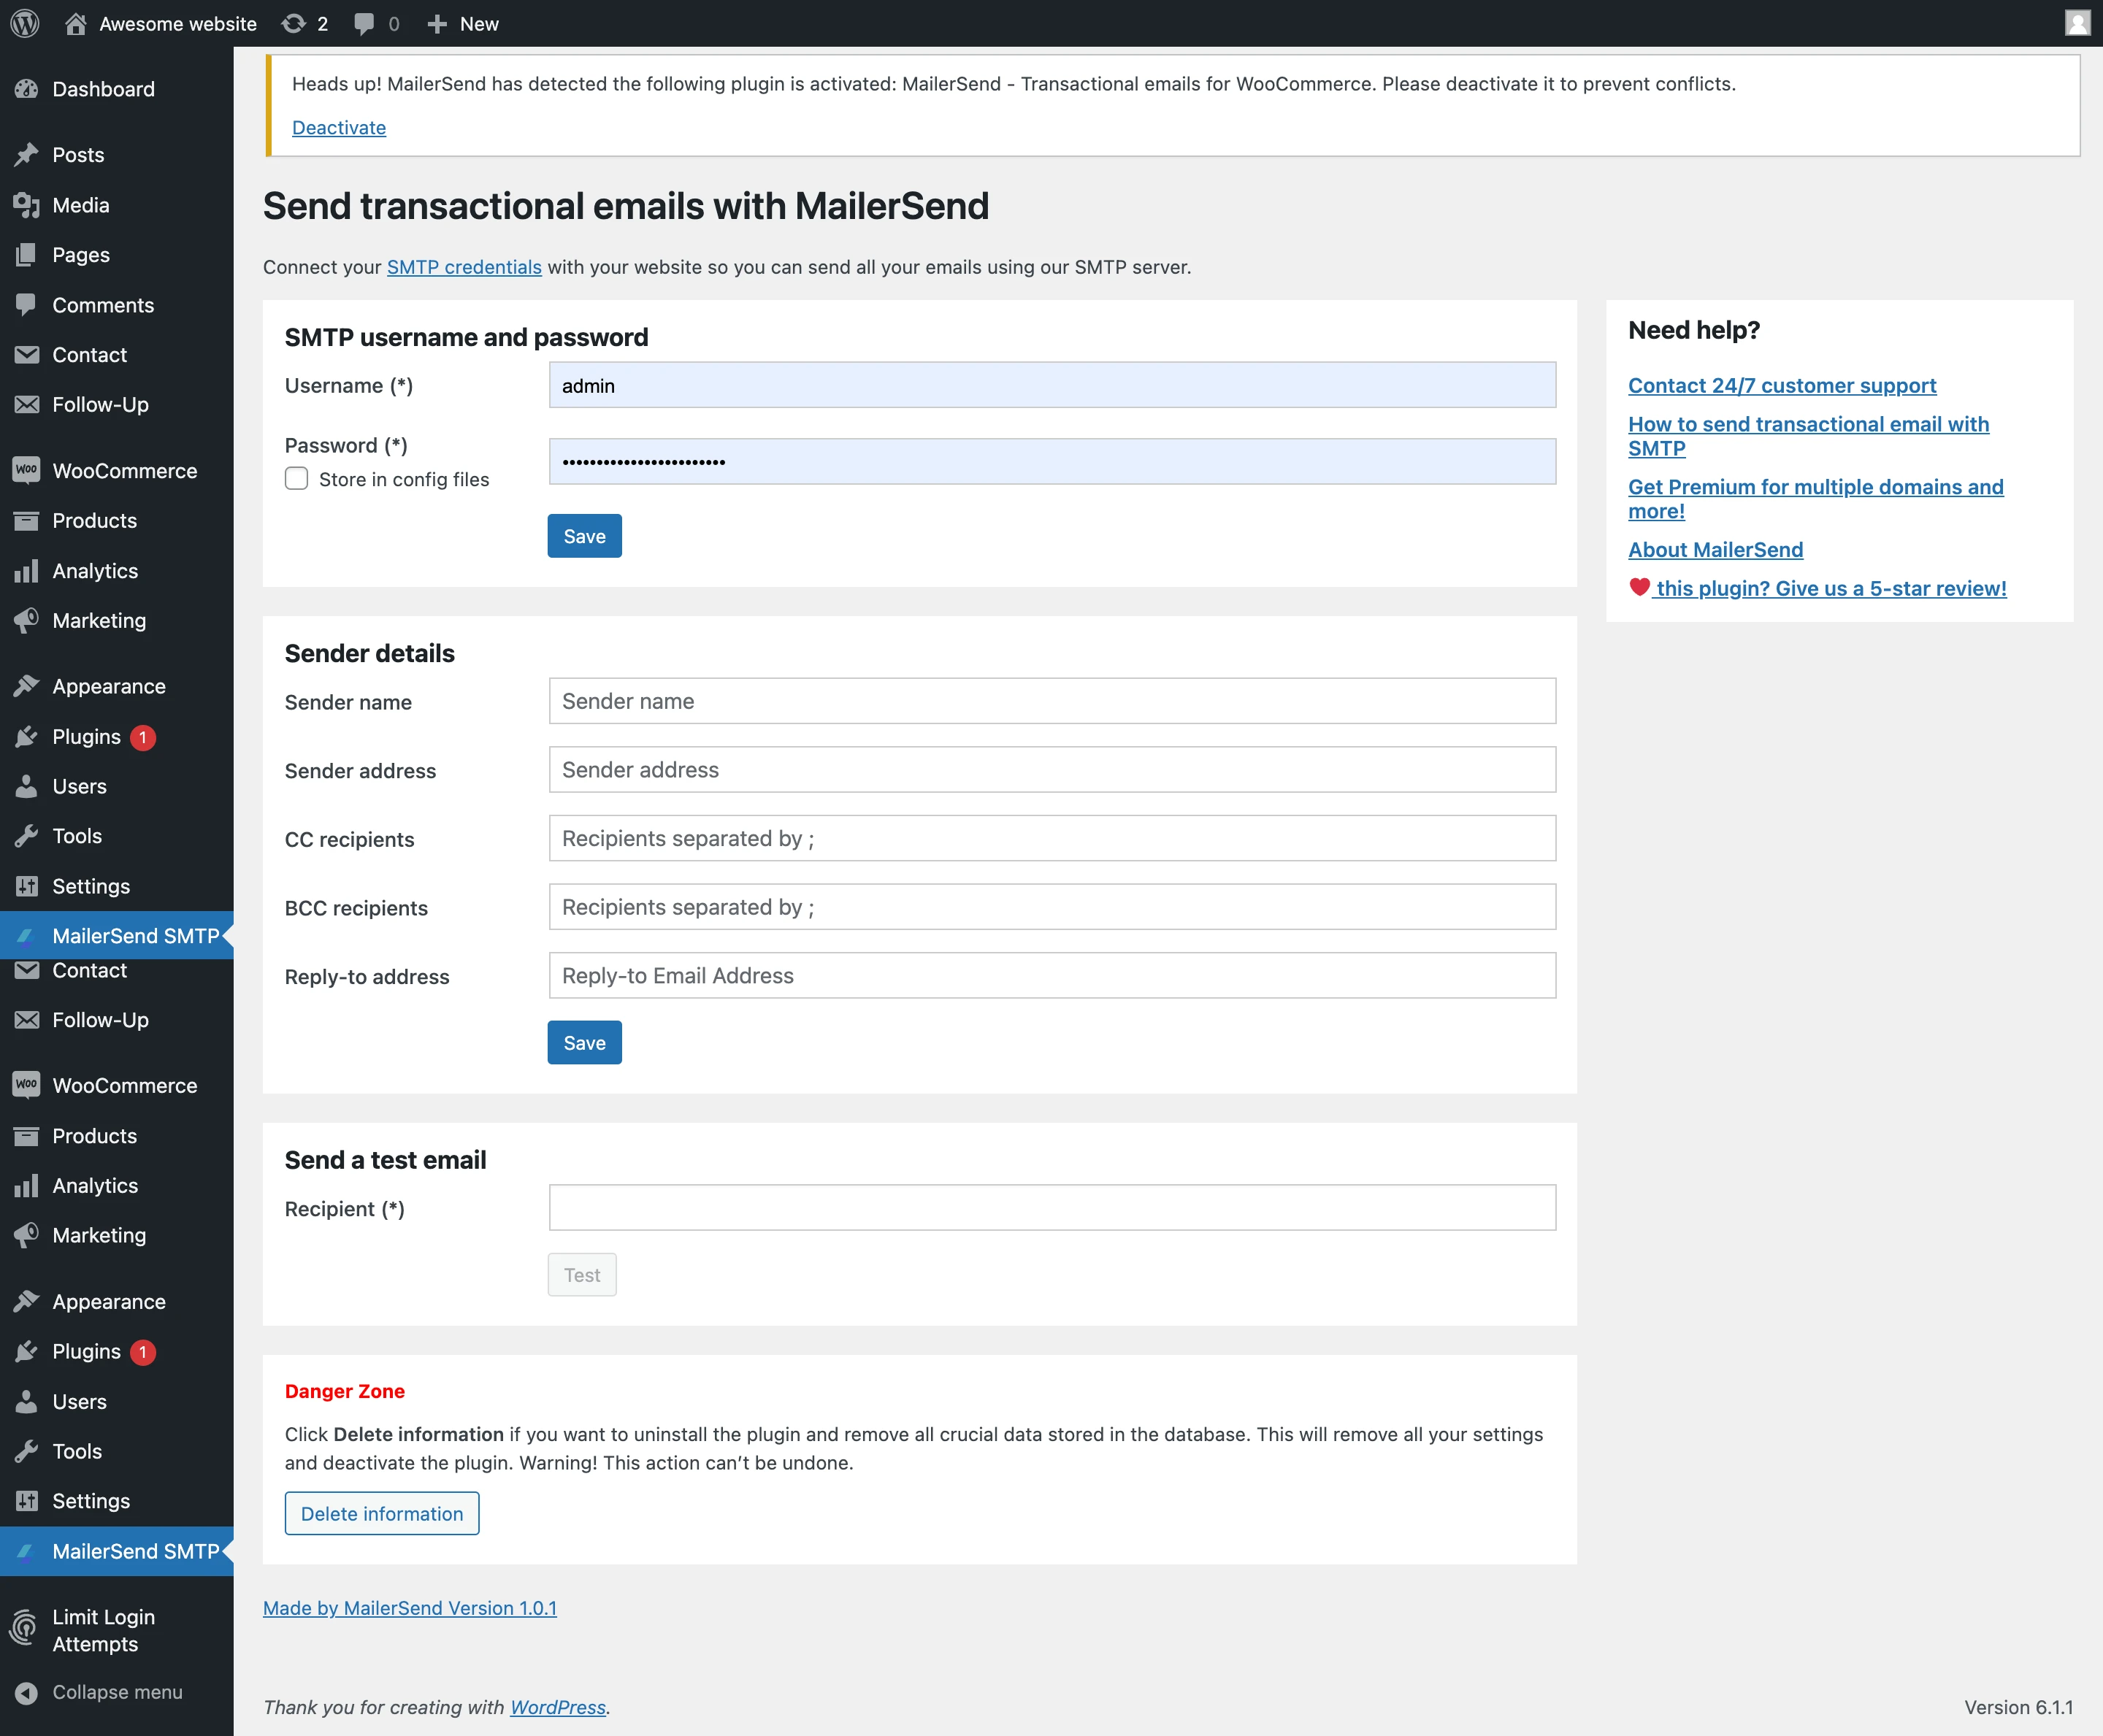Image resolution: width=2103 pixels, height=1736 pixels.
Task: Click the test email Recipient field
Action: tap(1051, 1208)
